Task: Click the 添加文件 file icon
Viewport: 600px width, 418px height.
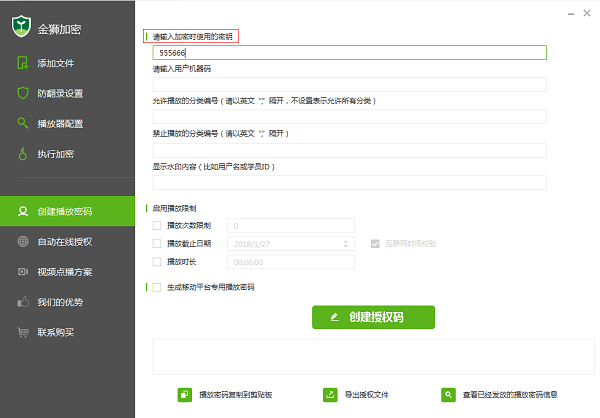Action: click(23, 63)
